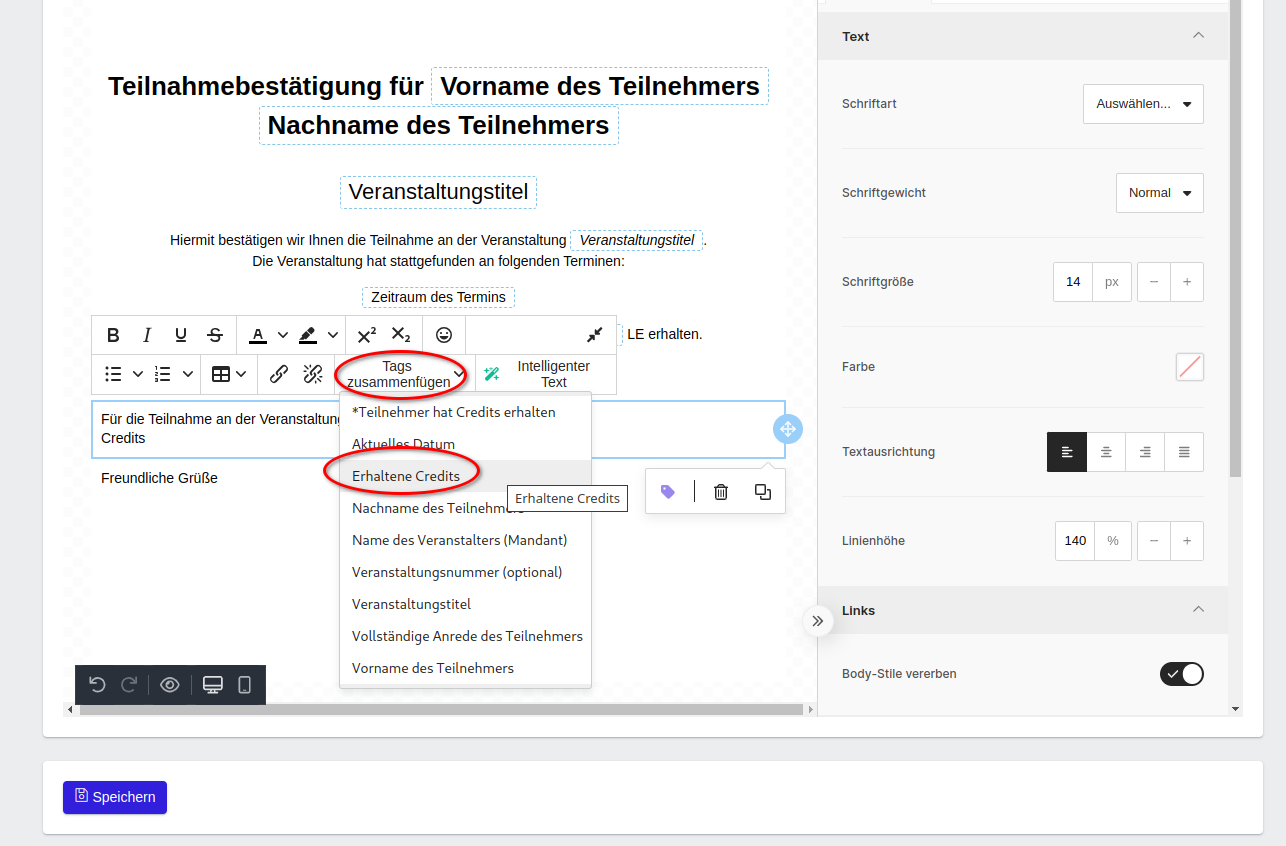
Task: Click the Speichern button
Action: point(115,797)
